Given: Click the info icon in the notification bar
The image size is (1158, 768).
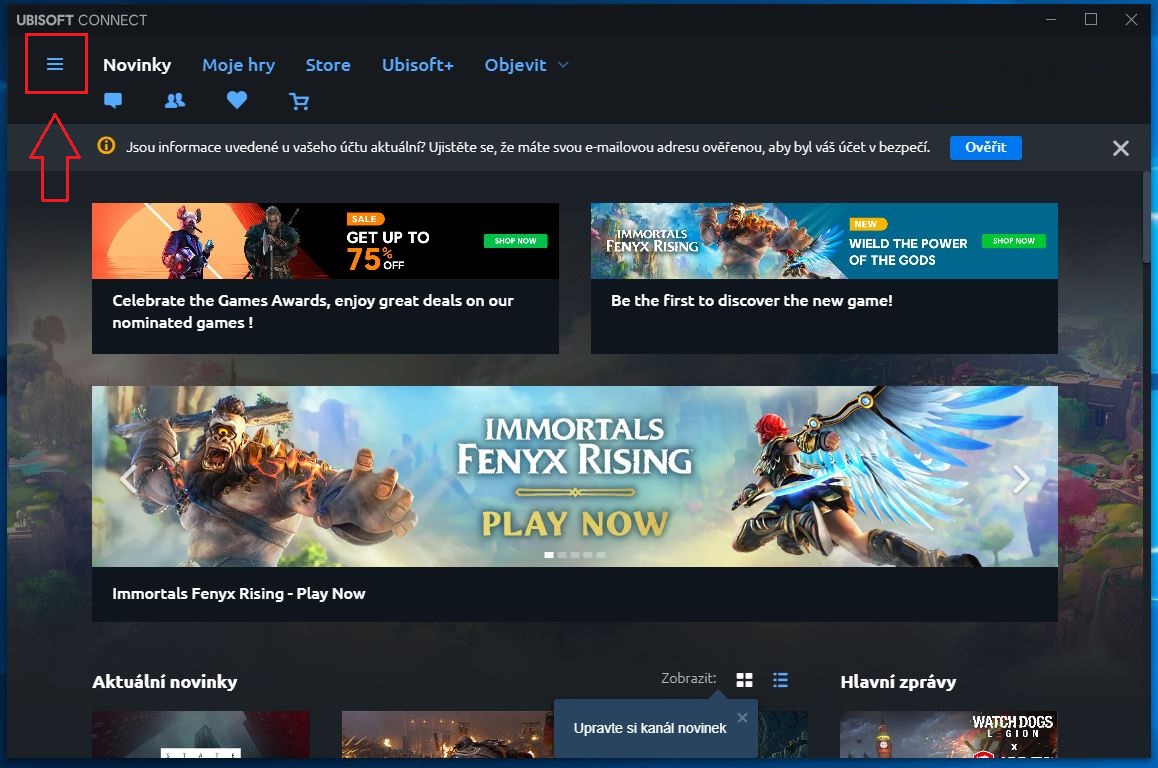Looking at the screenshot, I should point(106,145).
